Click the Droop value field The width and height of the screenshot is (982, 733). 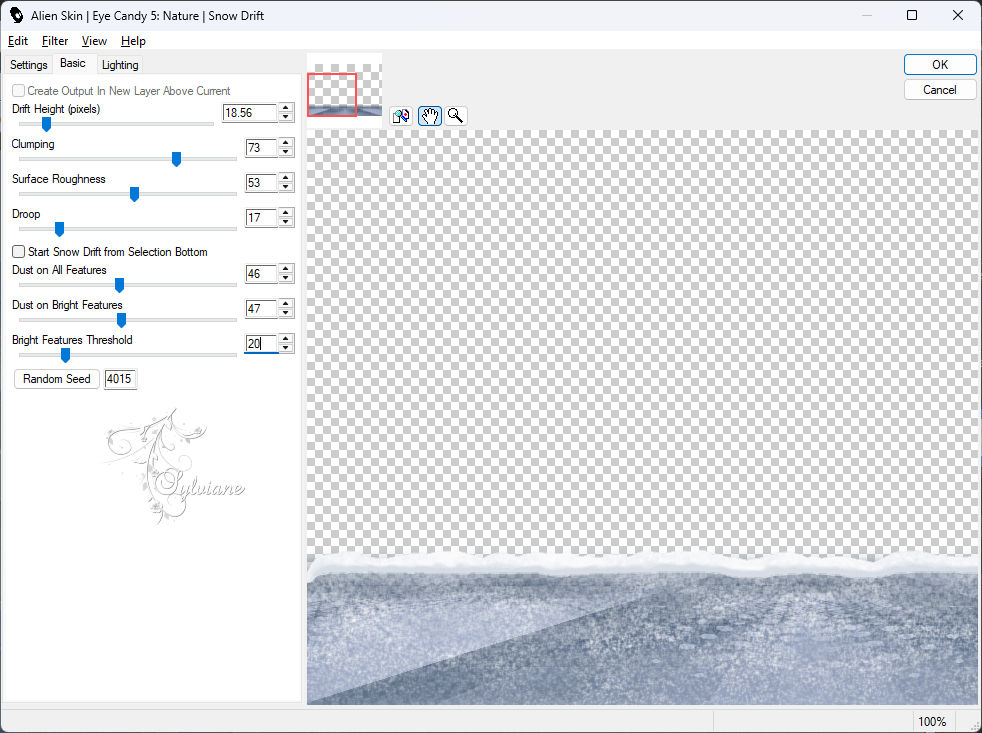click(261, 218)
